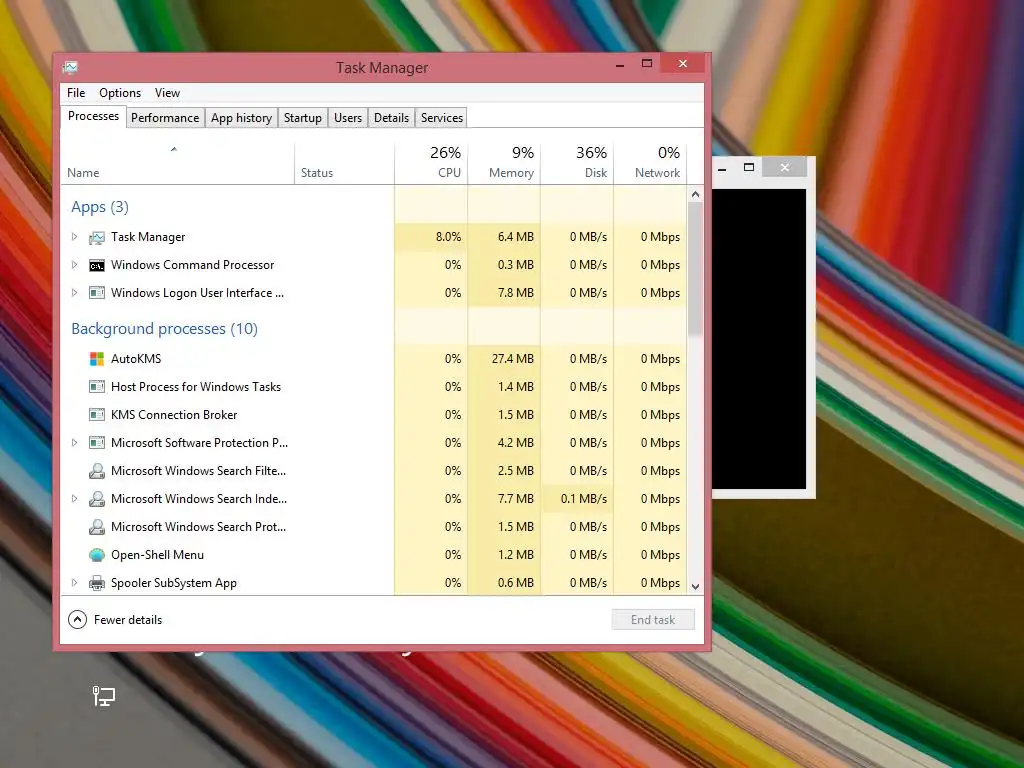
Task: Sort by the Memory column header
Action: click(504, 162)
